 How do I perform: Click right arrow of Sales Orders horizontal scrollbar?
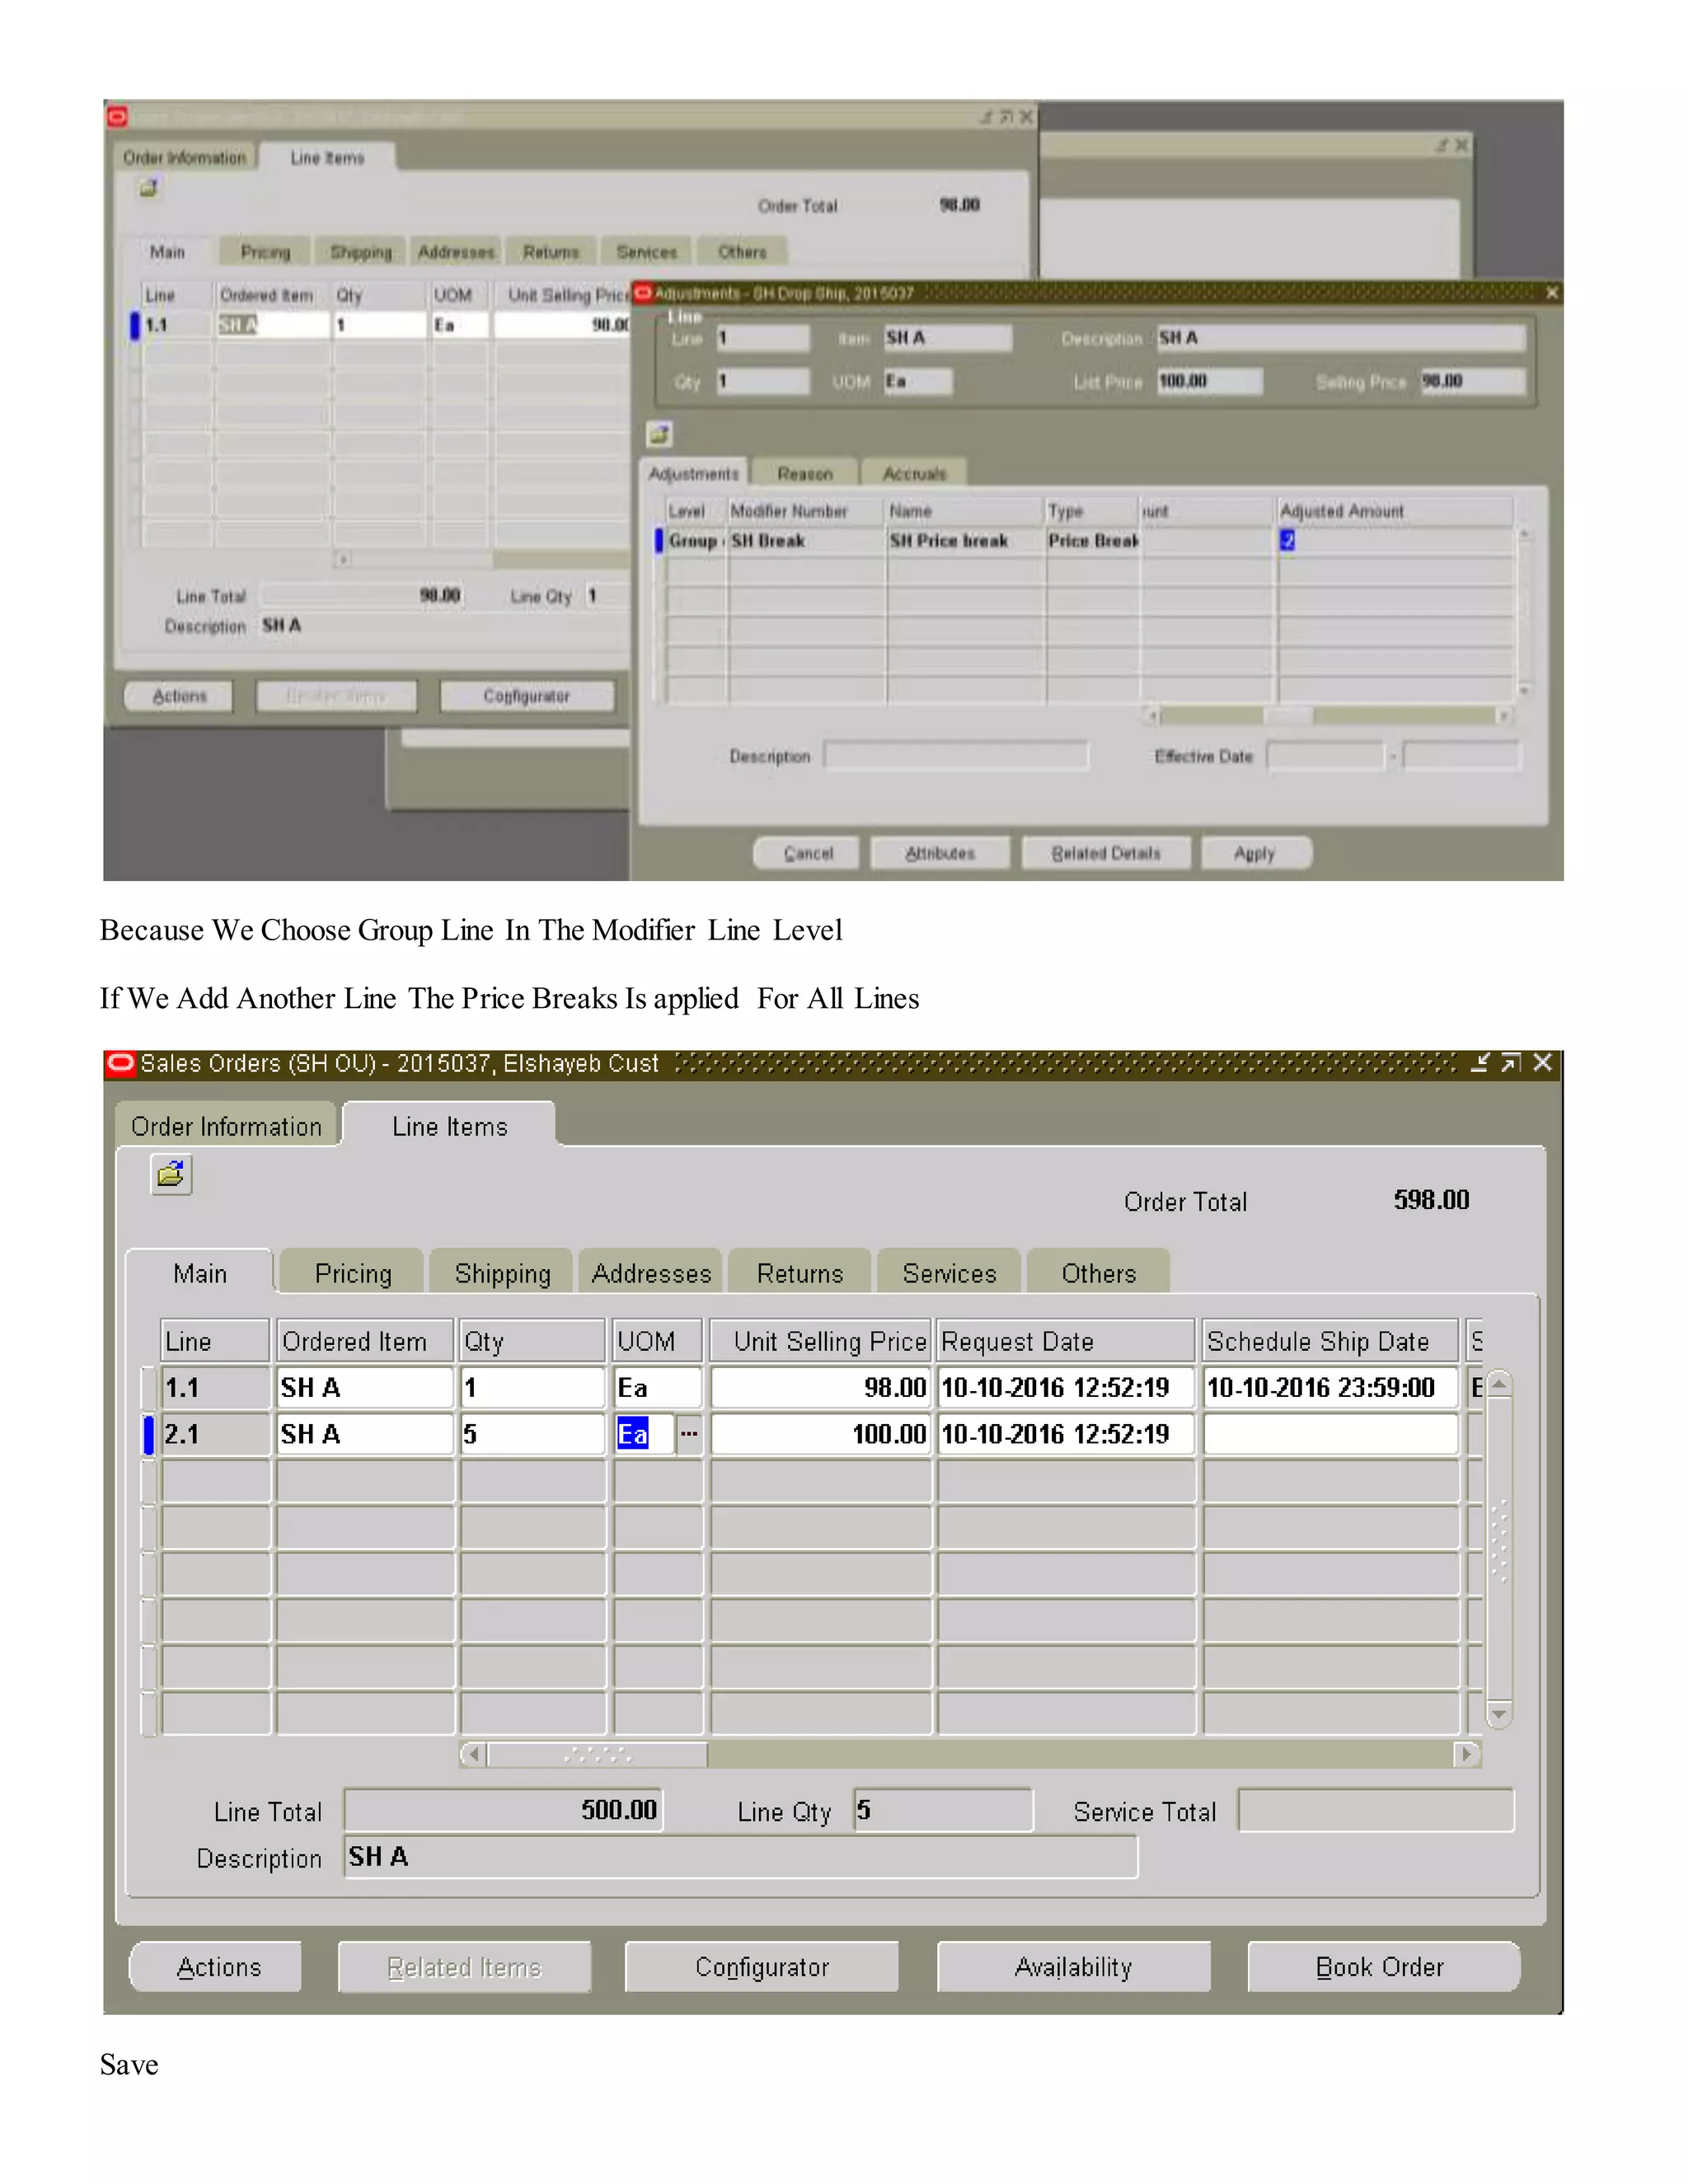1467,1754
